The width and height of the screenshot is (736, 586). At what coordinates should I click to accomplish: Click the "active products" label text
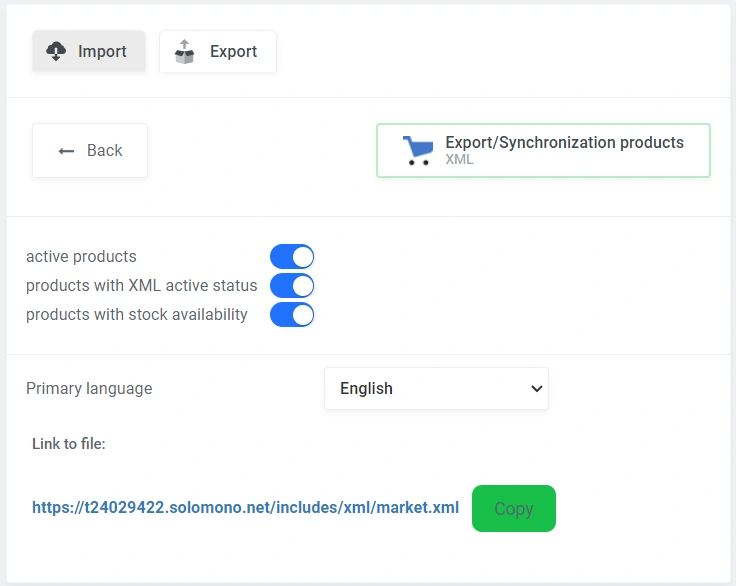tap(81, 256)
